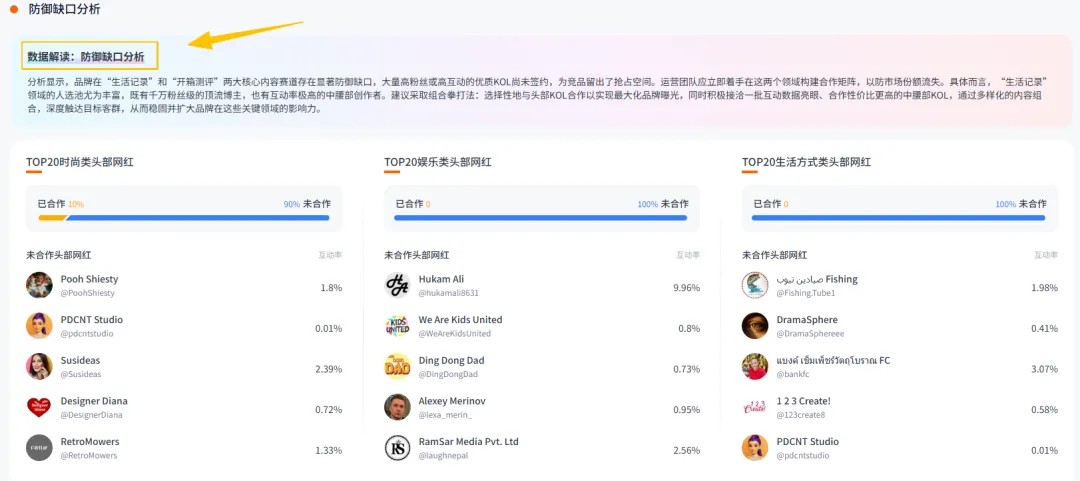Viewport: 1080px width, 481px height.
Task: Click the @laughnepal handle
Action: point(445,456)
